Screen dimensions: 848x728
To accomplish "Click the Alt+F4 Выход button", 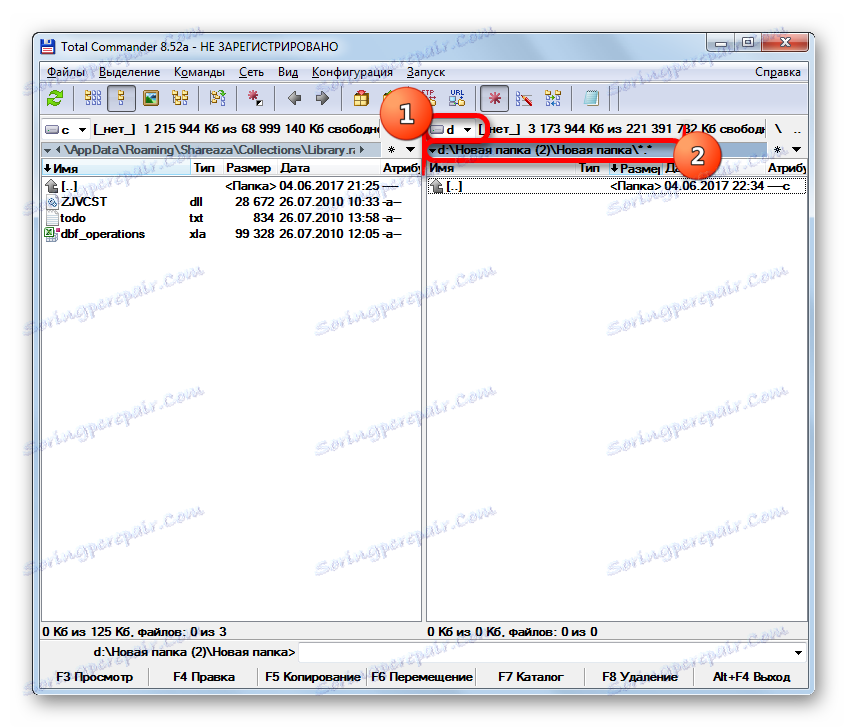I will point(751,677).
